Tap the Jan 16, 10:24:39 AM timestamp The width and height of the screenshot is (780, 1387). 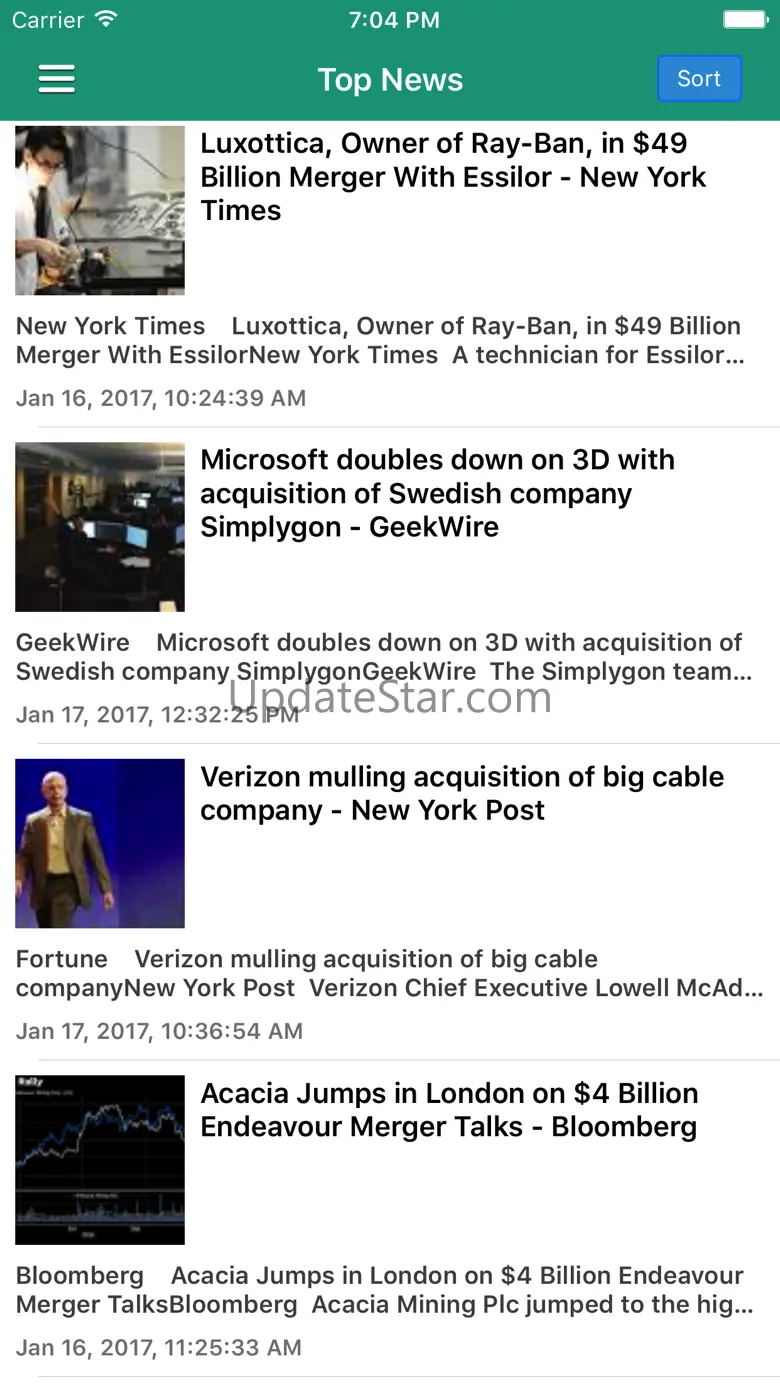tap(161, 398)
